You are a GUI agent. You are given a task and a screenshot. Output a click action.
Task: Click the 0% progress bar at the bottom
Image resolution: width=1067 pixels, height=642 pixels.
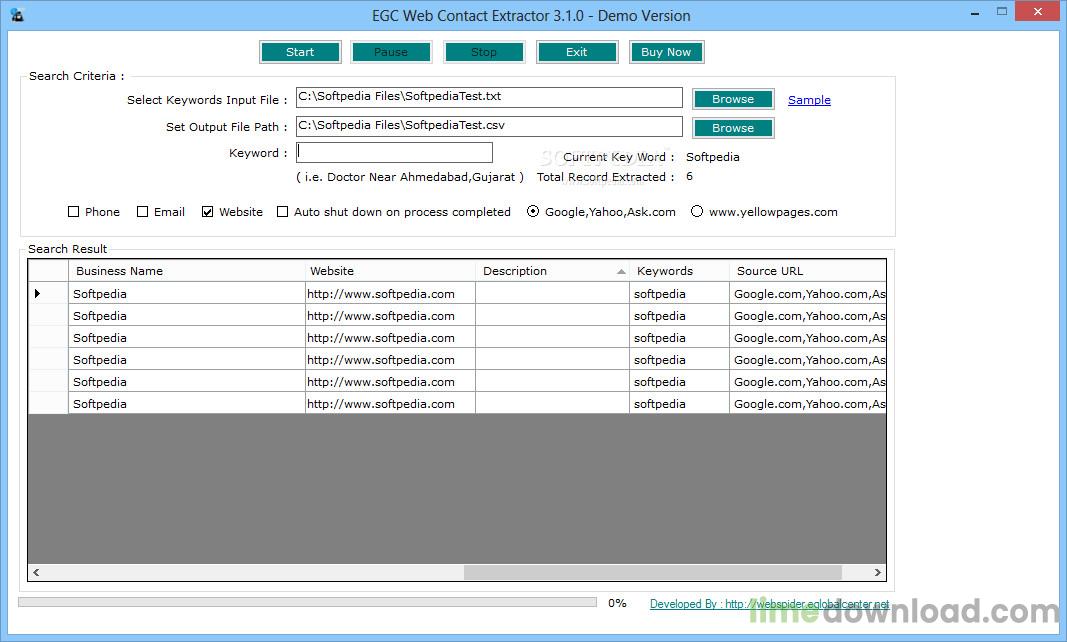click(x=300, y=602)
